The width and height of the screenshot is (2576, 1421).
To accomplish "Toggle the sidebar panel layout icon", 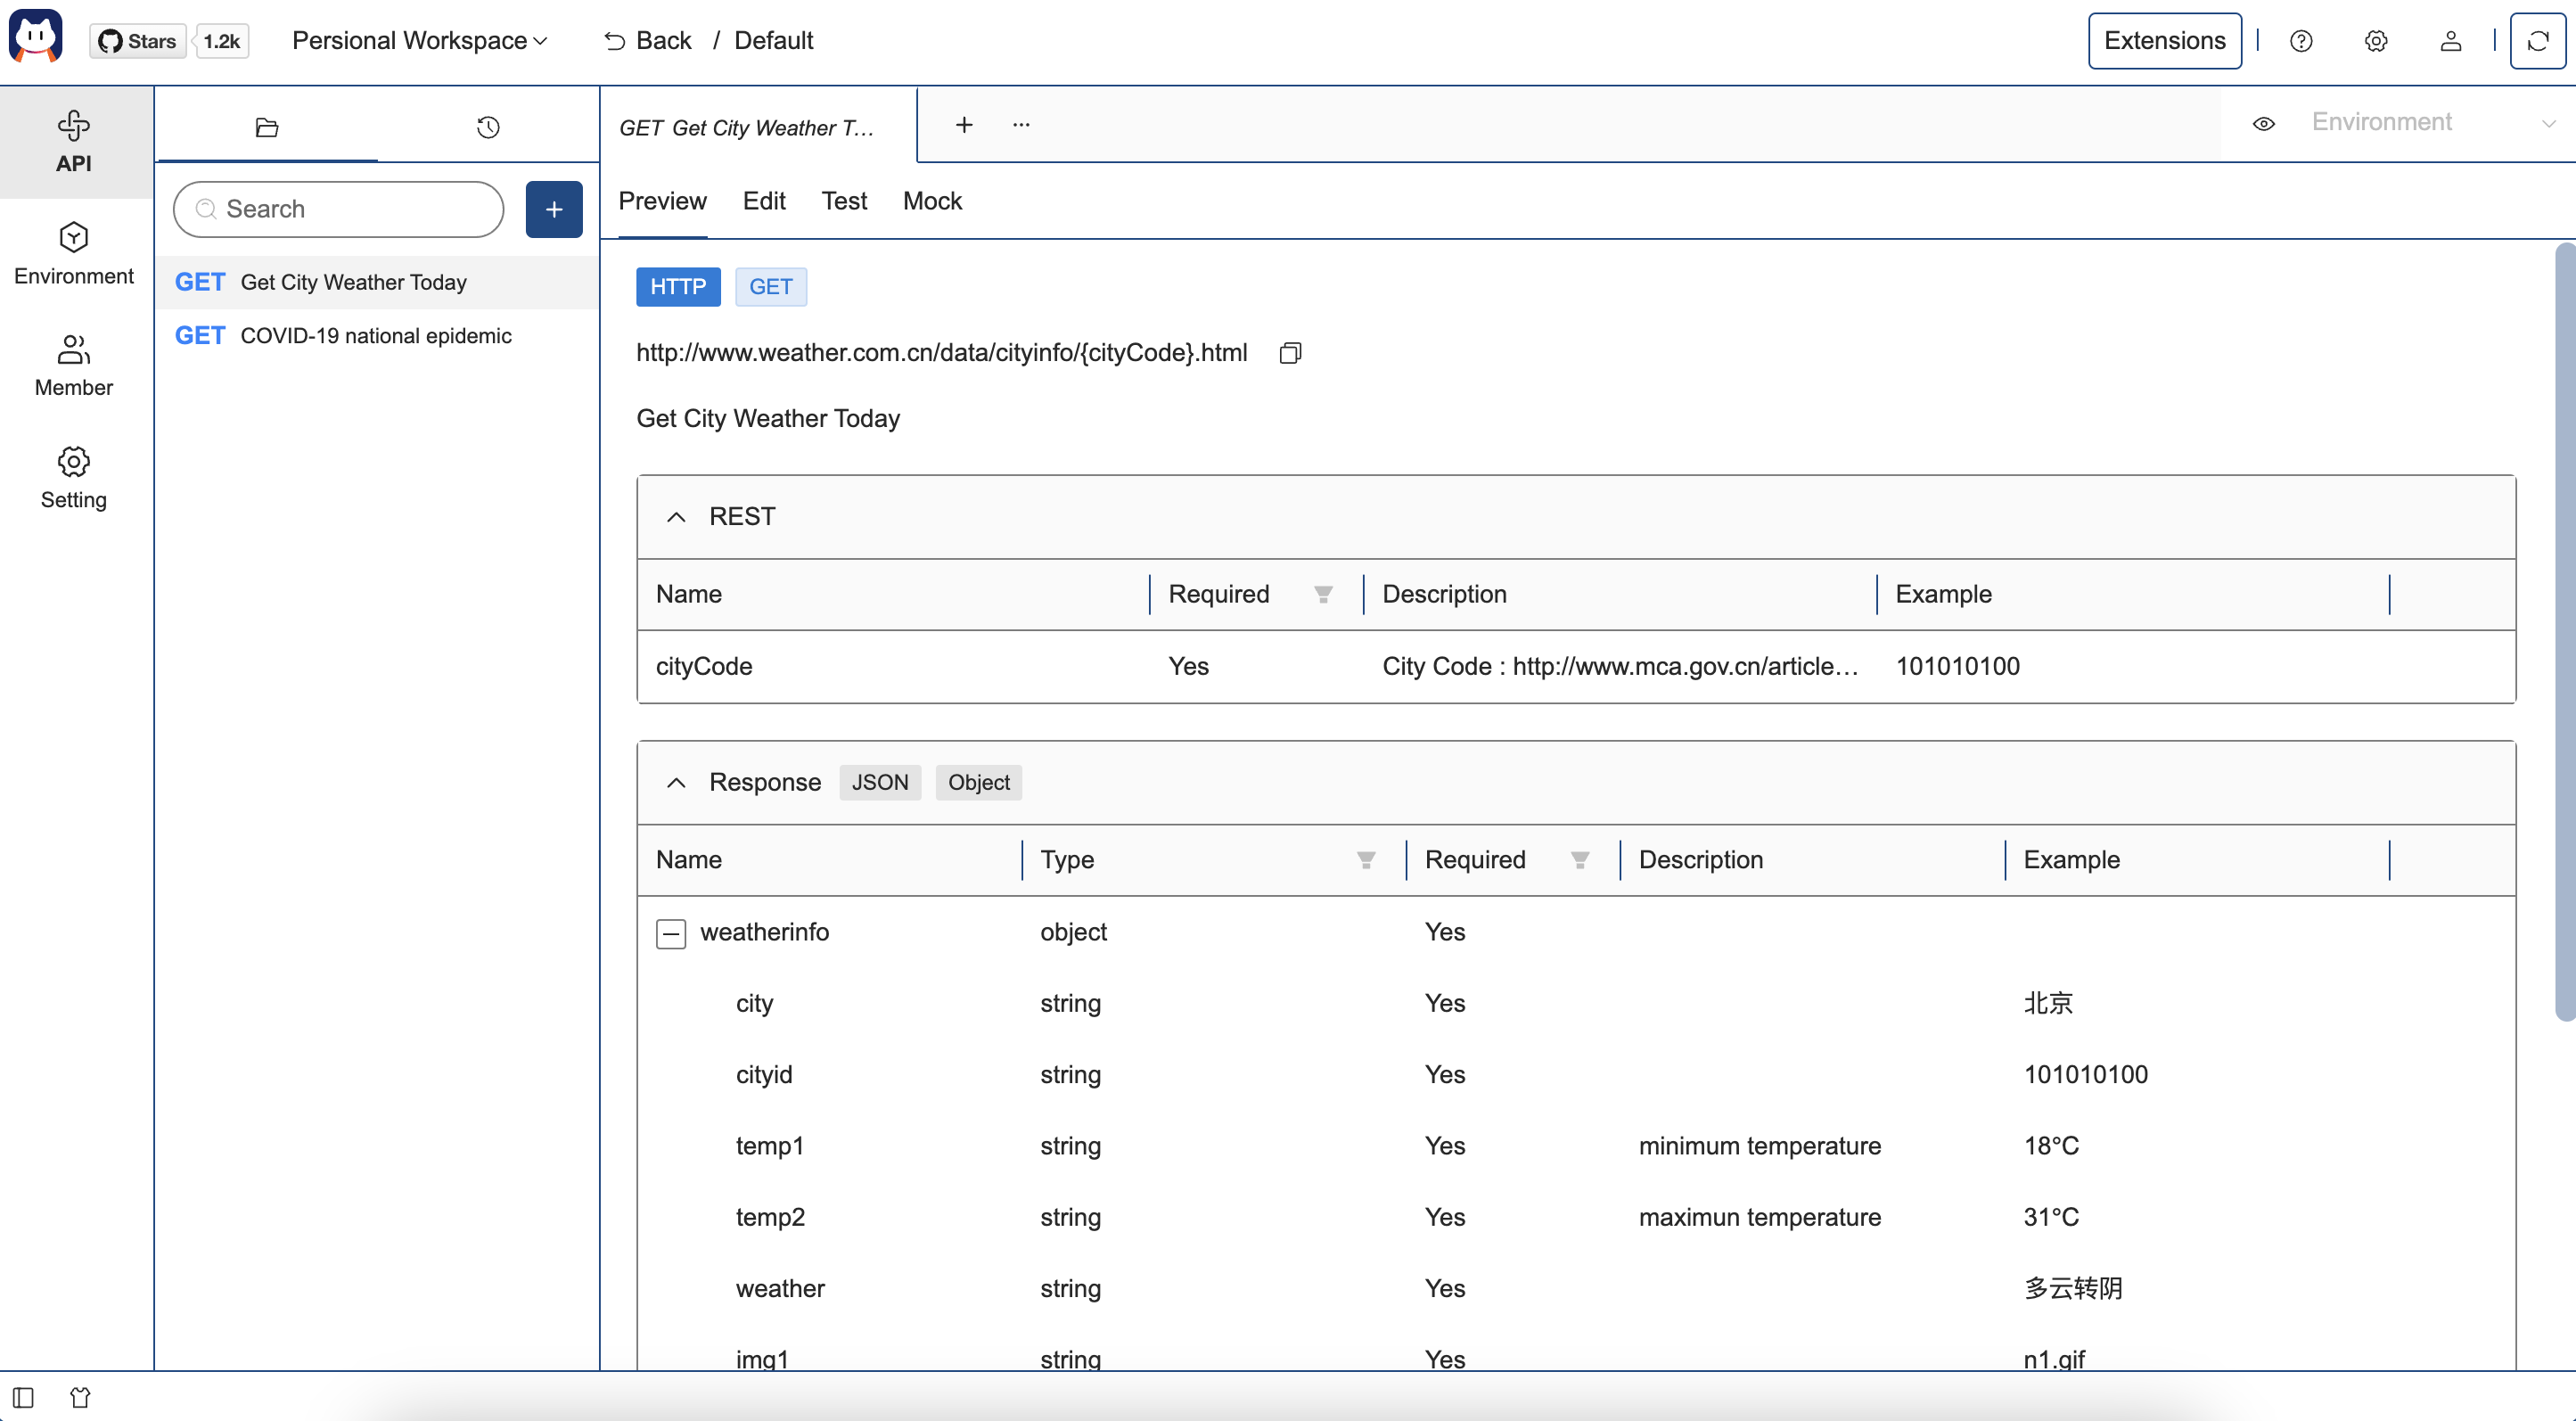I will point(24,1397).
